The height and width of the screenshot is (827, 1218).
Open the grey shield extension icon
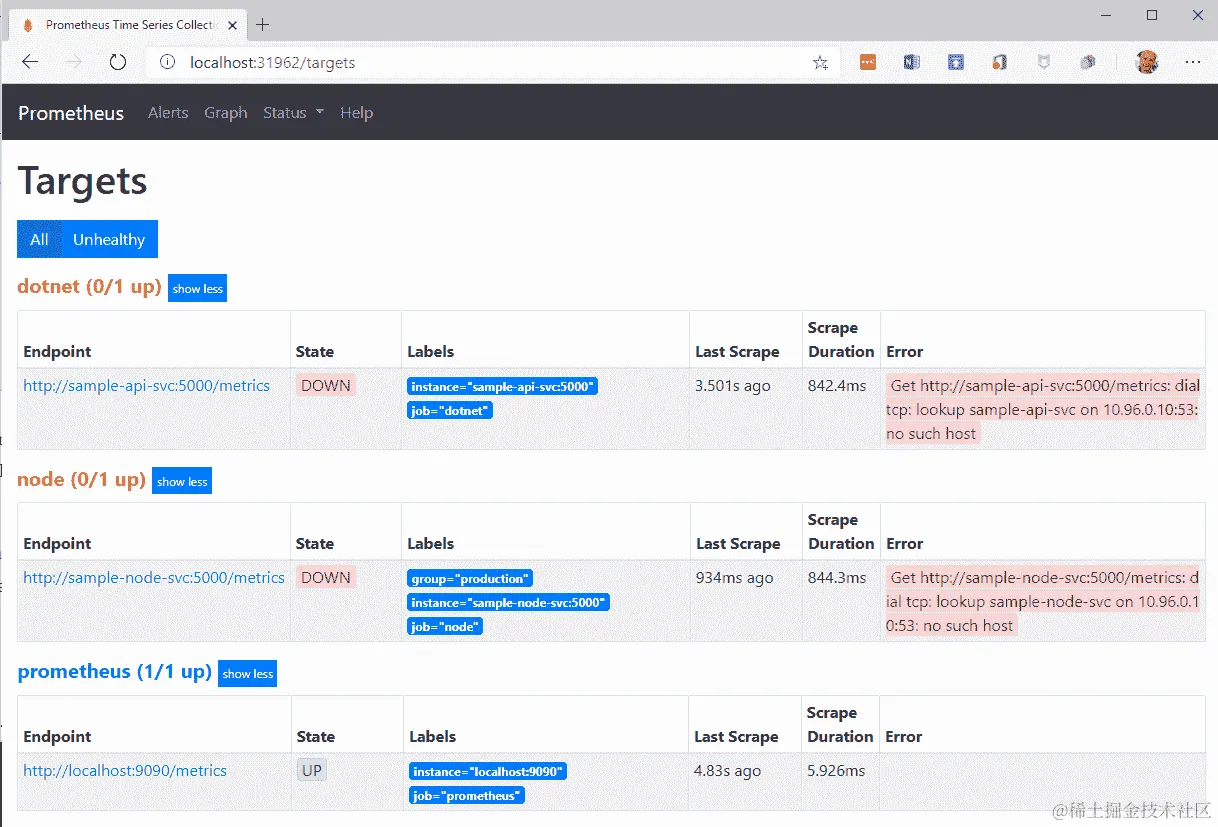(x=1044, y=62)
